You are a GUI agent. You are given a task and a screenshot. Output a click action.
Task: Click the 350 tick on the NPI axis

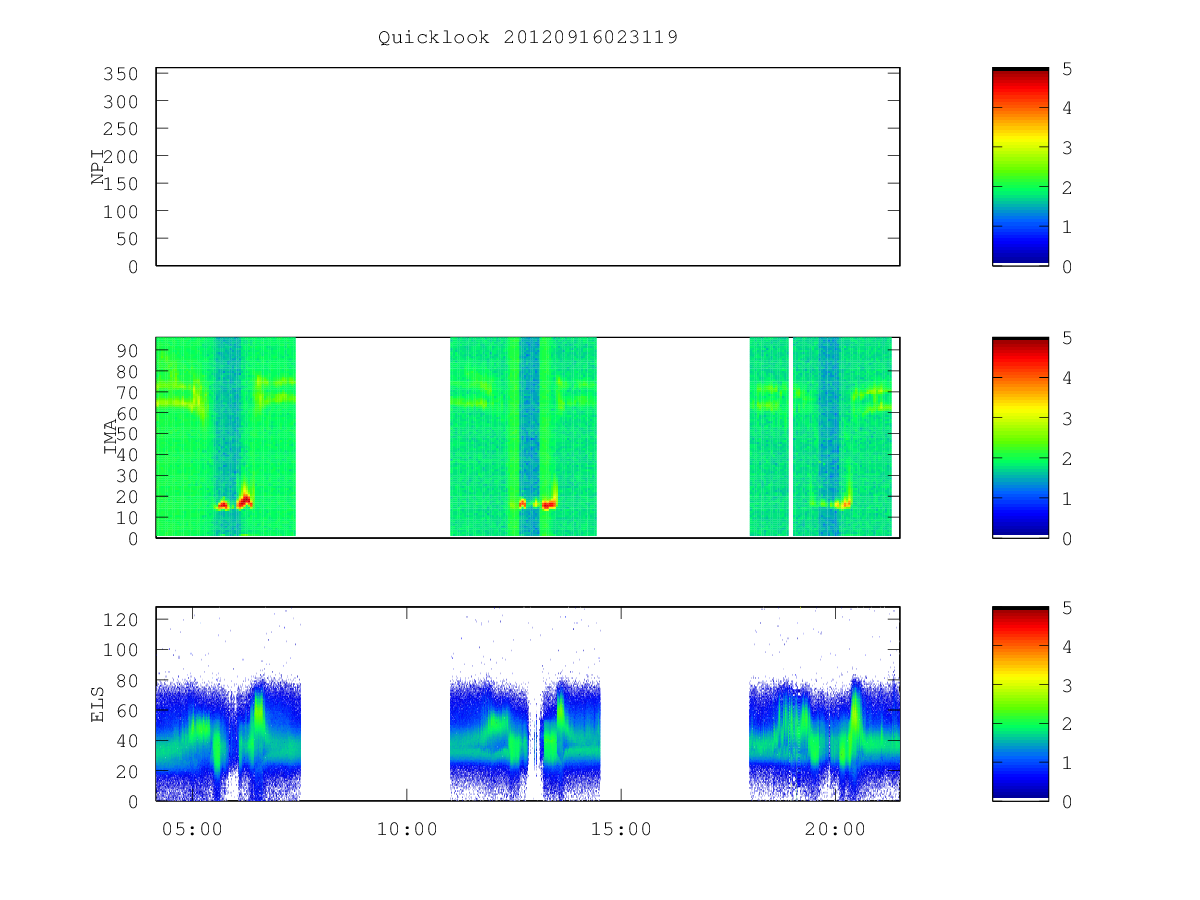[121, 74]
